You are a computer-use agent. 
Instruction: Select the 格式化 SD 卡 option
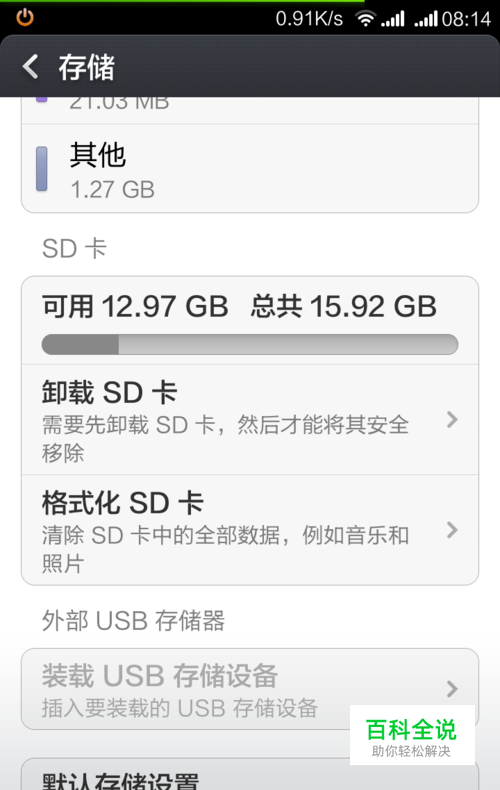(250, 530)
